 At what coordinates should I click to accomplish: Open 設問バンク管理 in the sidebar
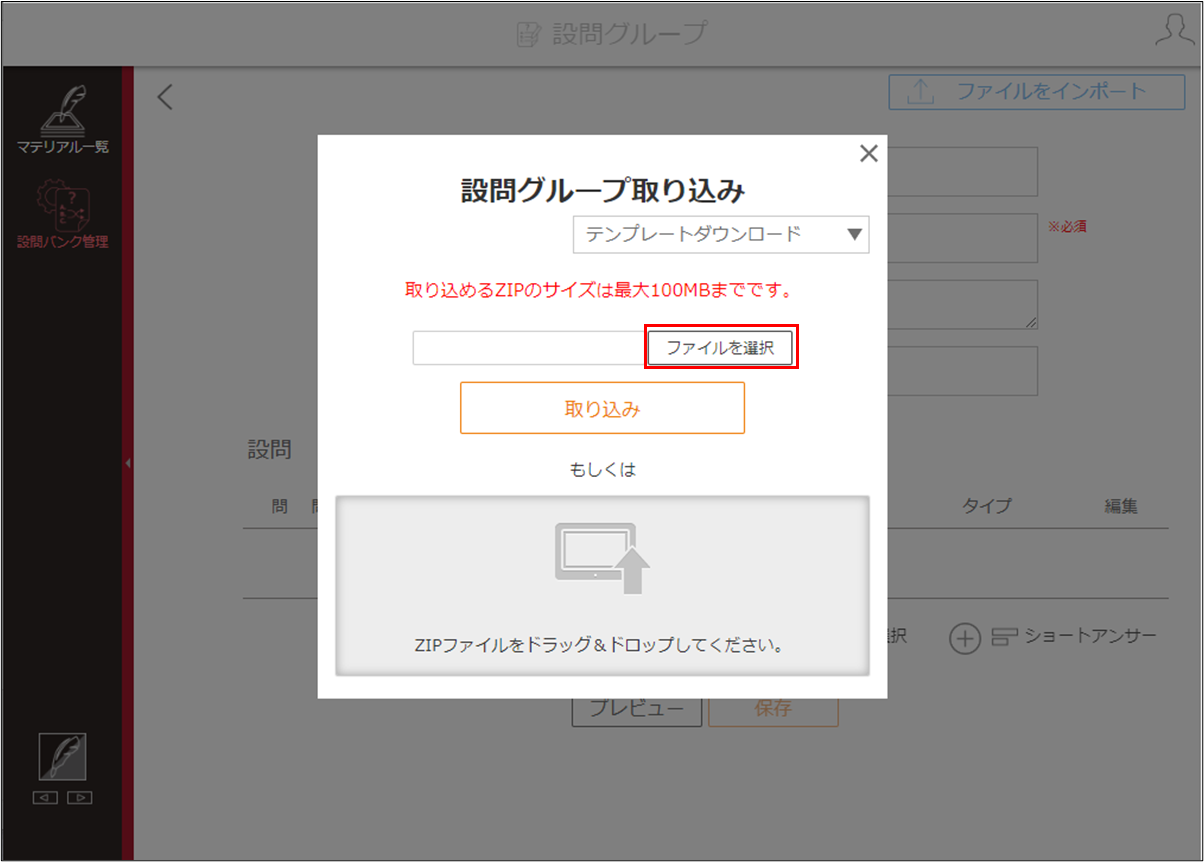pyautogui.click(x=62, y=213)
